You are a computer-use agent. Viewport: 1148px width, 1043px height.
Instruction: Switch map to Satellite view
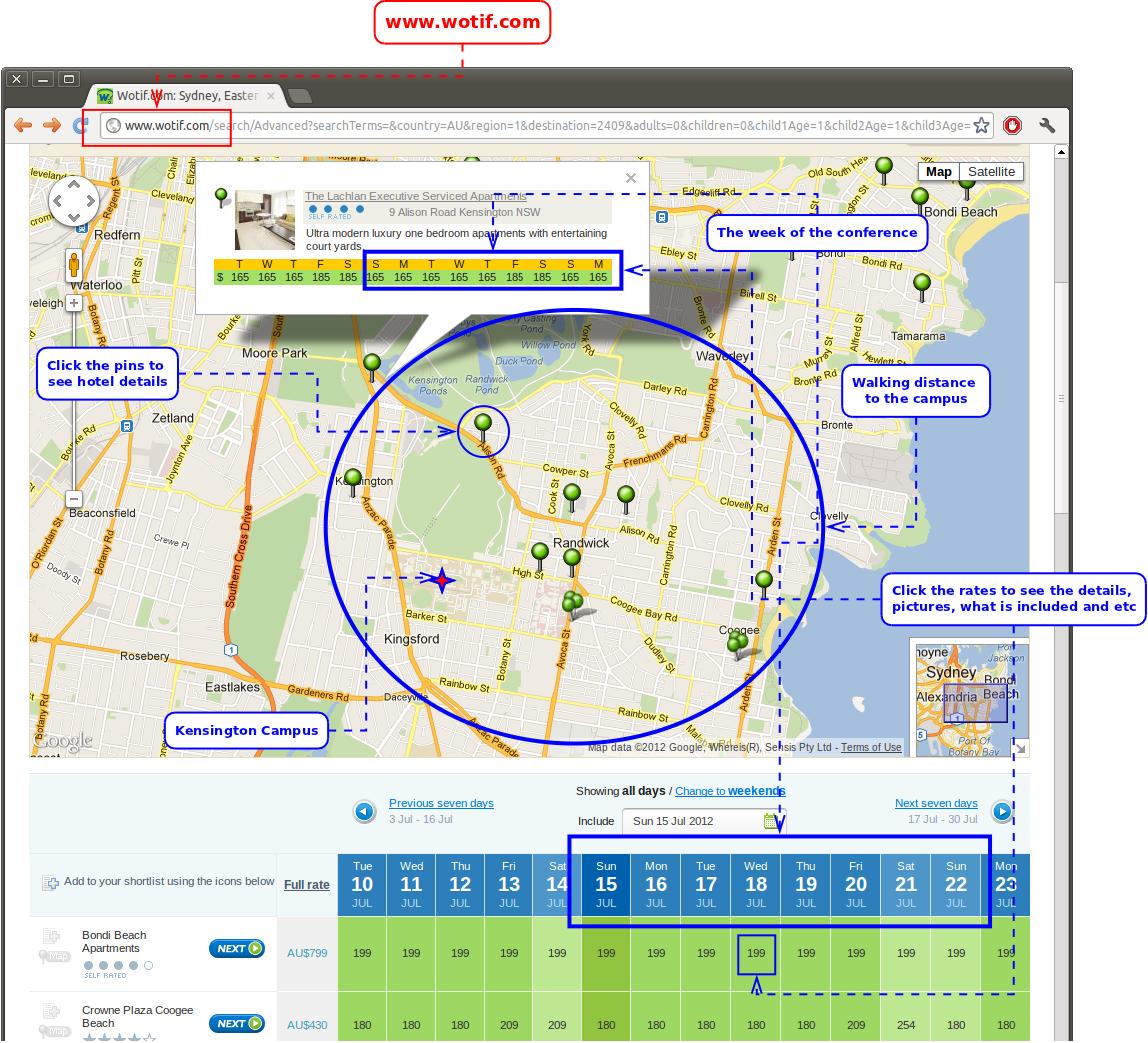(991, 172)
